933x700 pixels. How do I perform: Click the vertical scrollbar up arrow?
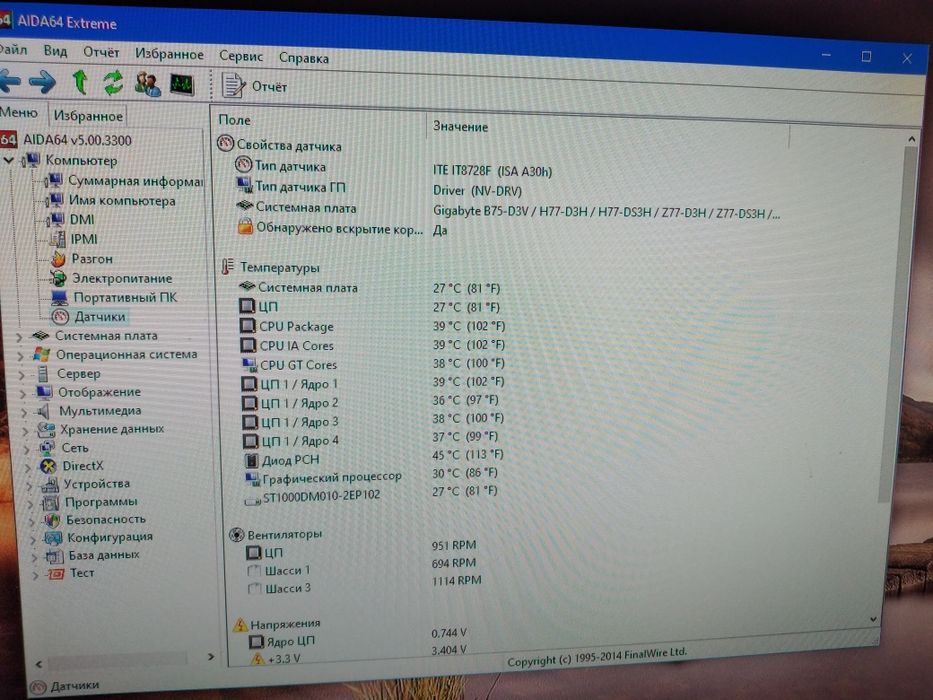[x=912, y=139]
